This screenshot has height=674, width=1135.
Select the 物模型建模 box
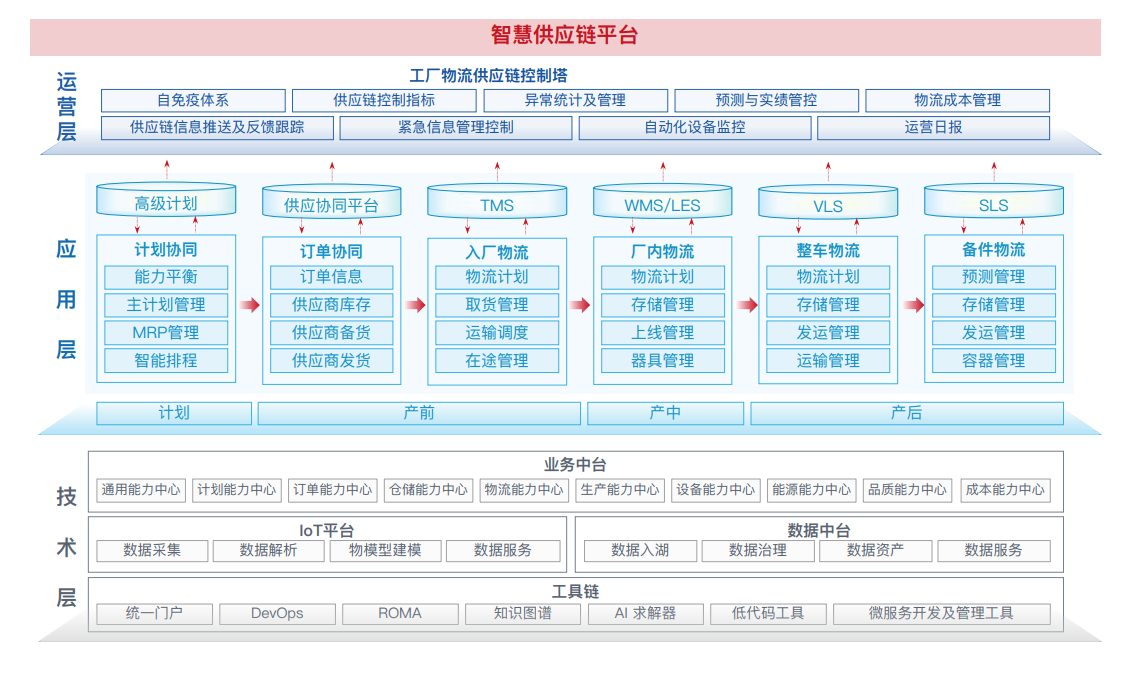pyautogui.click(x=385, y=551)
